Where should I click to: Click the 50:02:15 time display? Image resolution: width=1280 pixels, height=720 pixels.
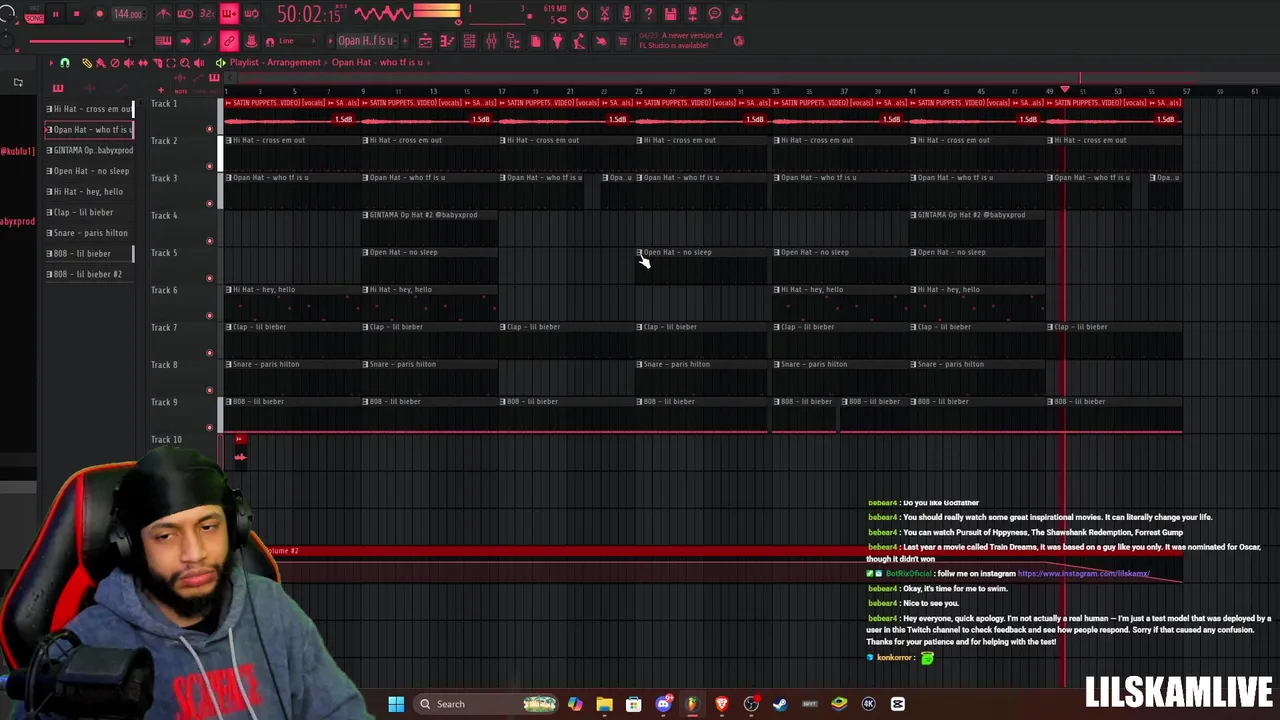309,14
